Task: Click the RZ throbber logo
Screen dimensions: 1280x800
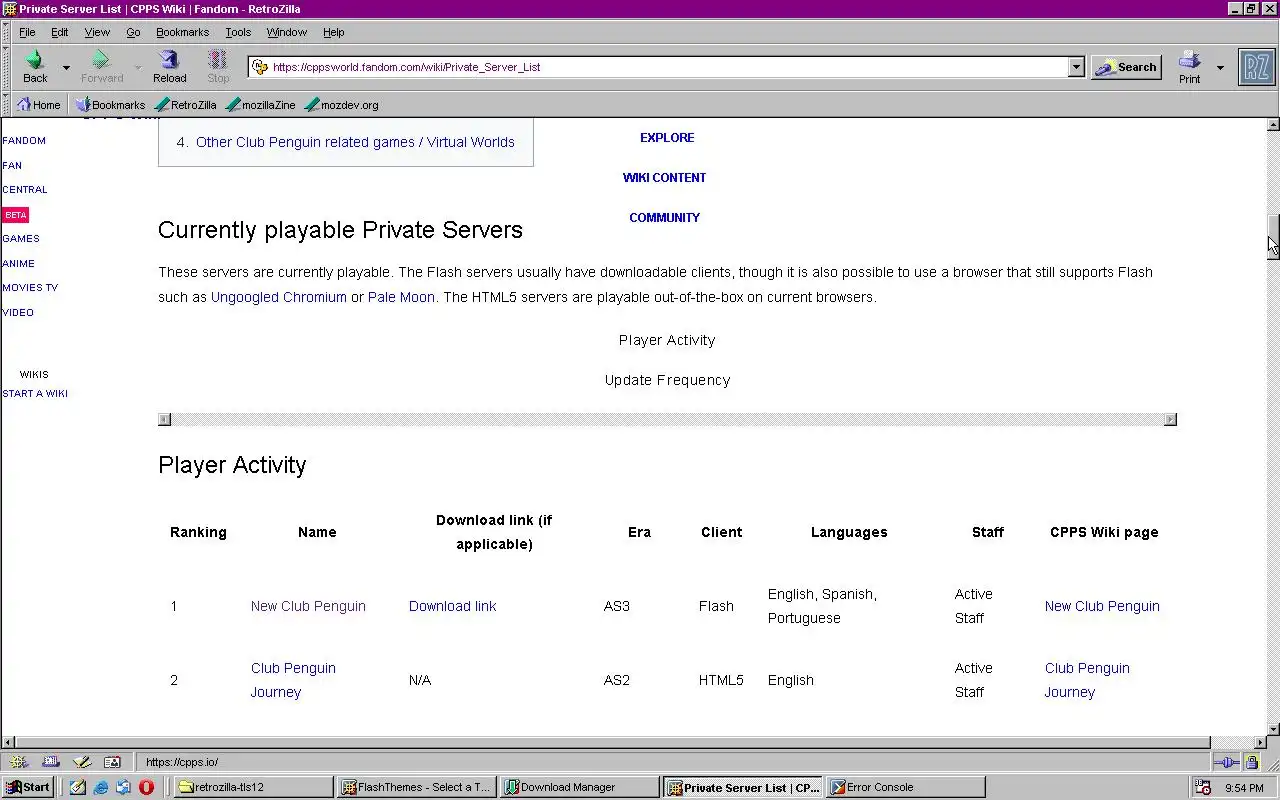Action: (1256, 67)
